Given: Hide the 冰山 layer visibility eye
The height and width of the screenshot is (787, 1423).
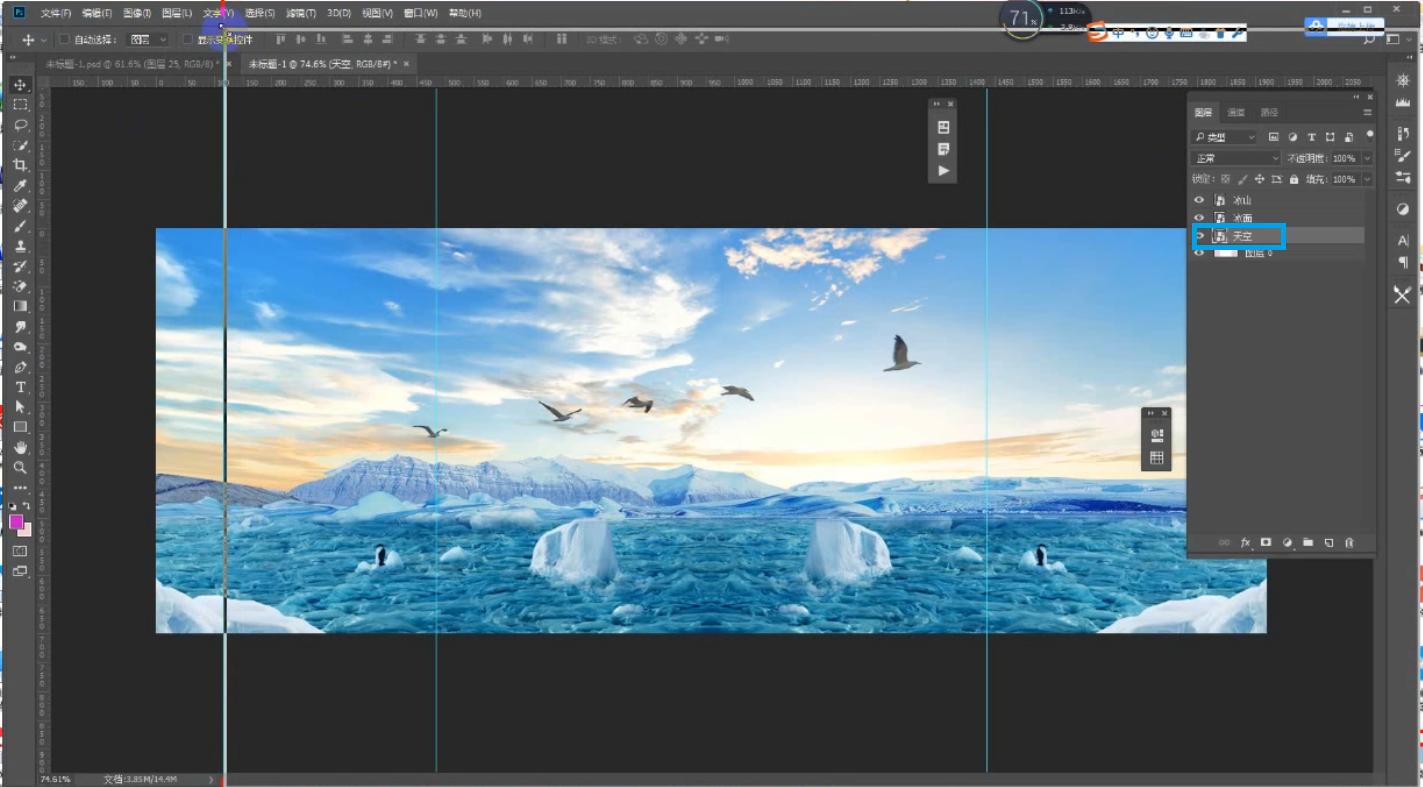Looking at the screenshot, I should pos(1198,199).
